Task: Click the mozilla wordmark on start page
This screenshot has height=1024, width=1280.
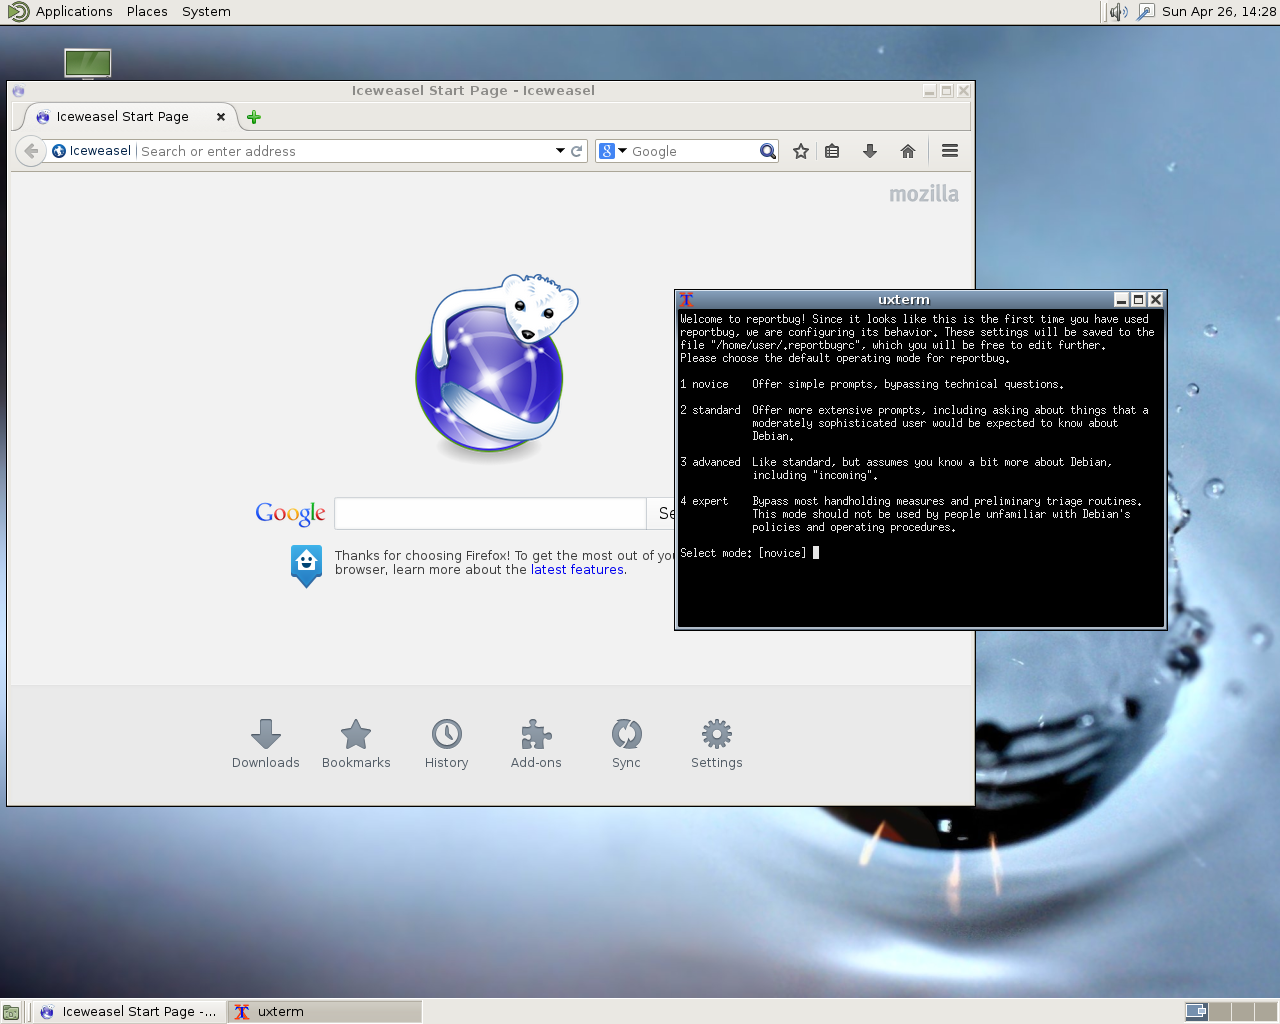Action: (x=924, y=194)
